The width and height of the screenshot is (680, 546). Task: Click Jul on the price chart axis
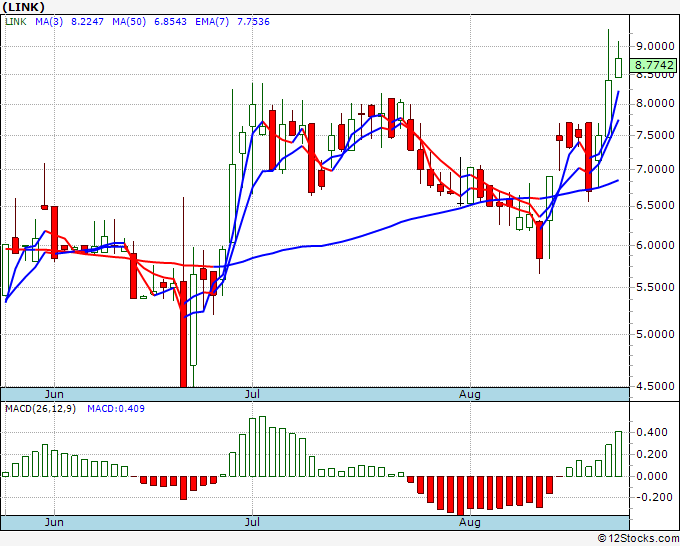click(252, 395)
